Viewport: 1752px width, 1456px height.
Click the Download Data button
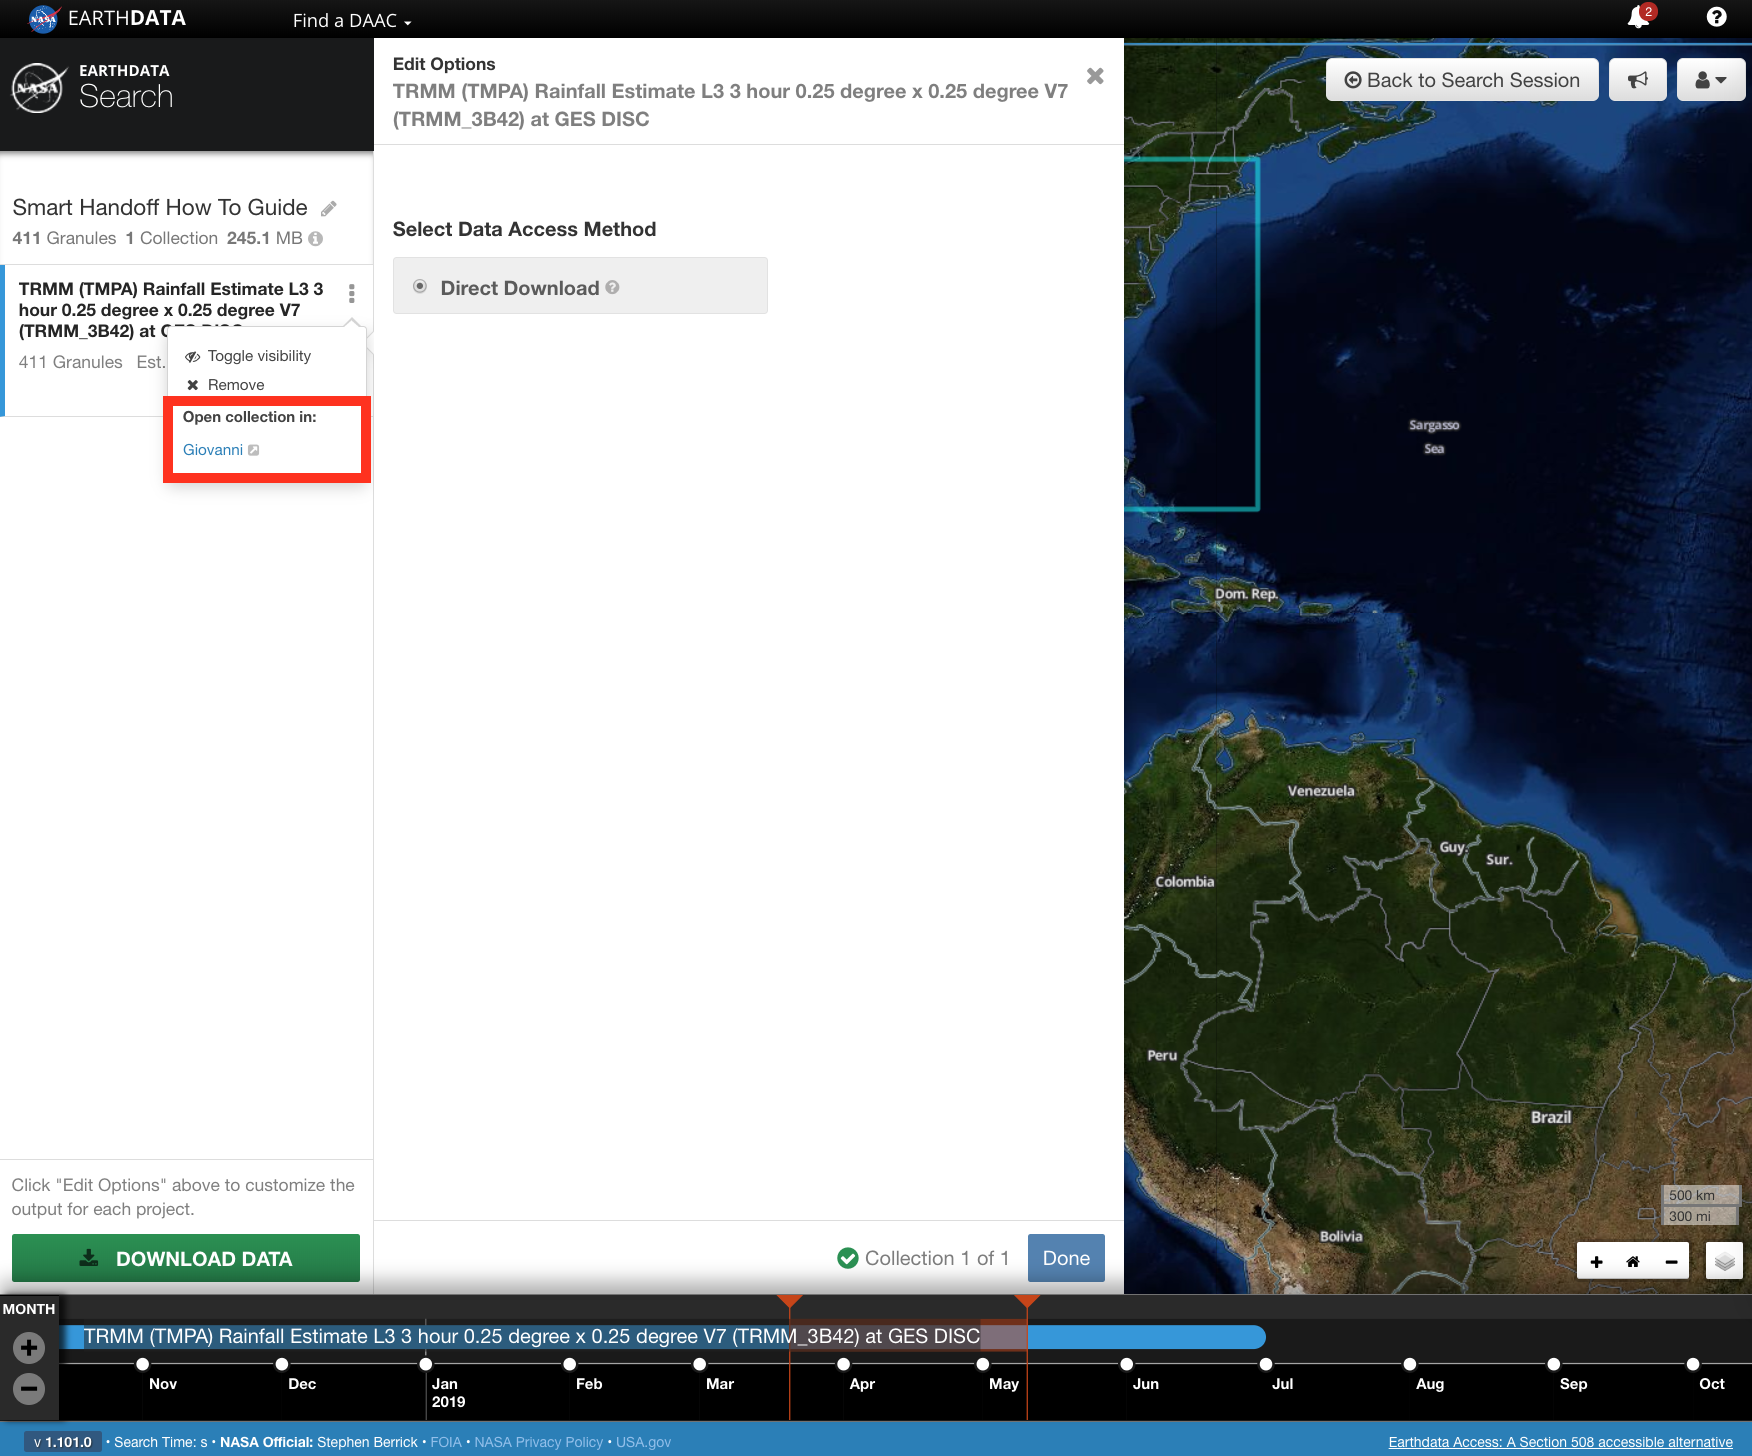[x=186, y=1258]
